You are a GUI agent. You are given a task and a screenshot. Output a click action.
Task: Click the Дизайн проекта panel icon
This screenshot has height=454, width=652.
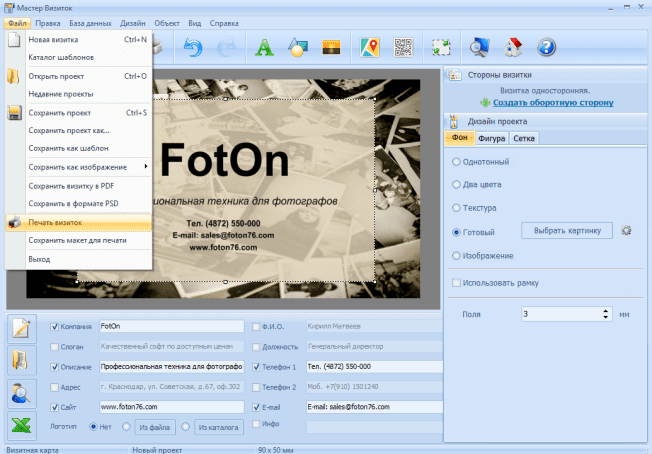(454, 121)
